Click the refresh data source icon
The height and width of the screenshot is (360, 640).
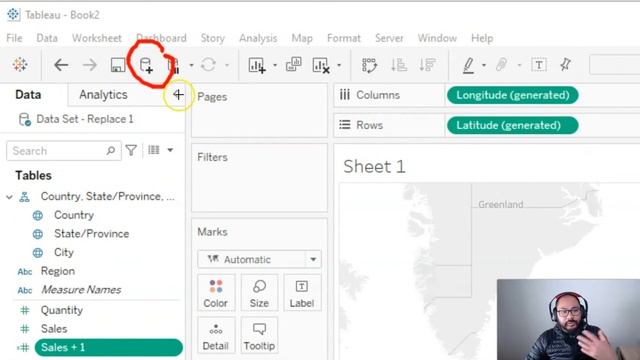[209, 64]
